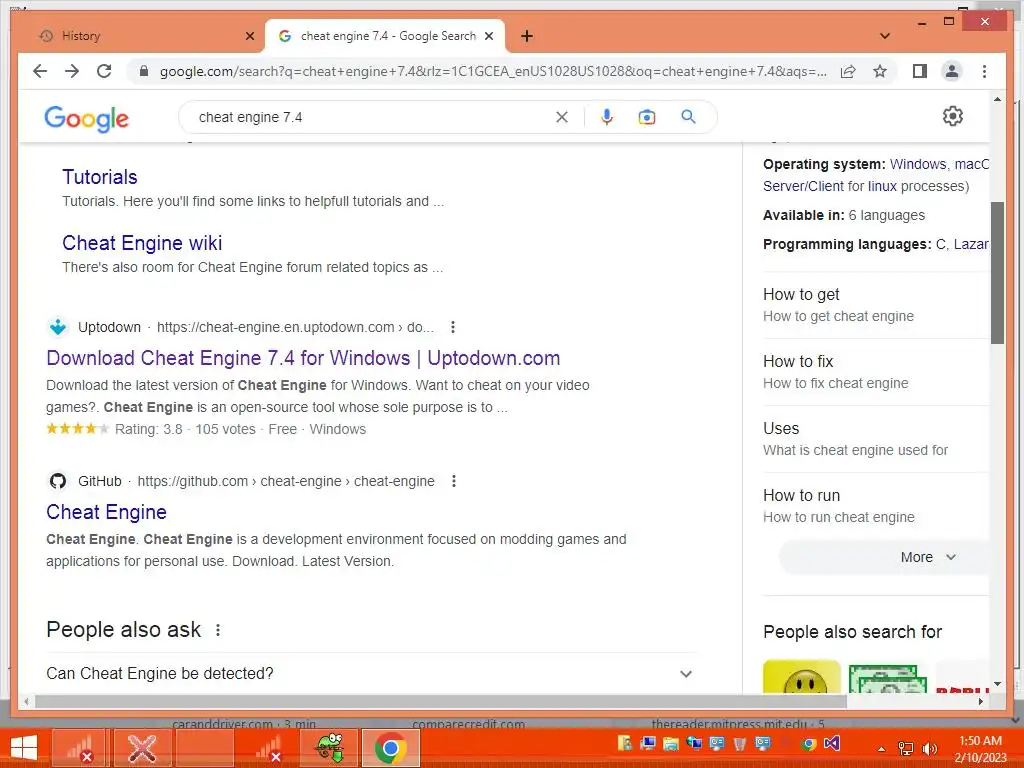Open People also ask options menu
The image size is (1024, 768).
[x=218, y=630]
